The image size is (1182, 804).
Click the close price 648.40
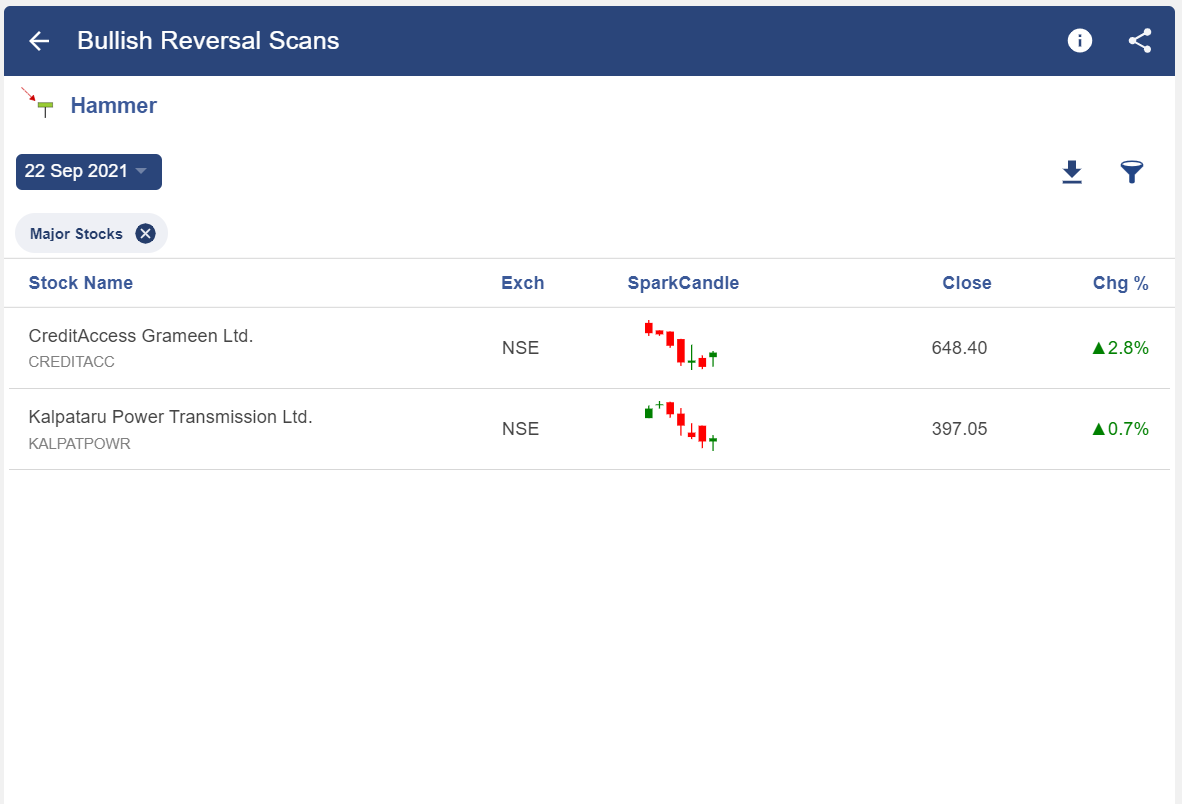[959, 347]
